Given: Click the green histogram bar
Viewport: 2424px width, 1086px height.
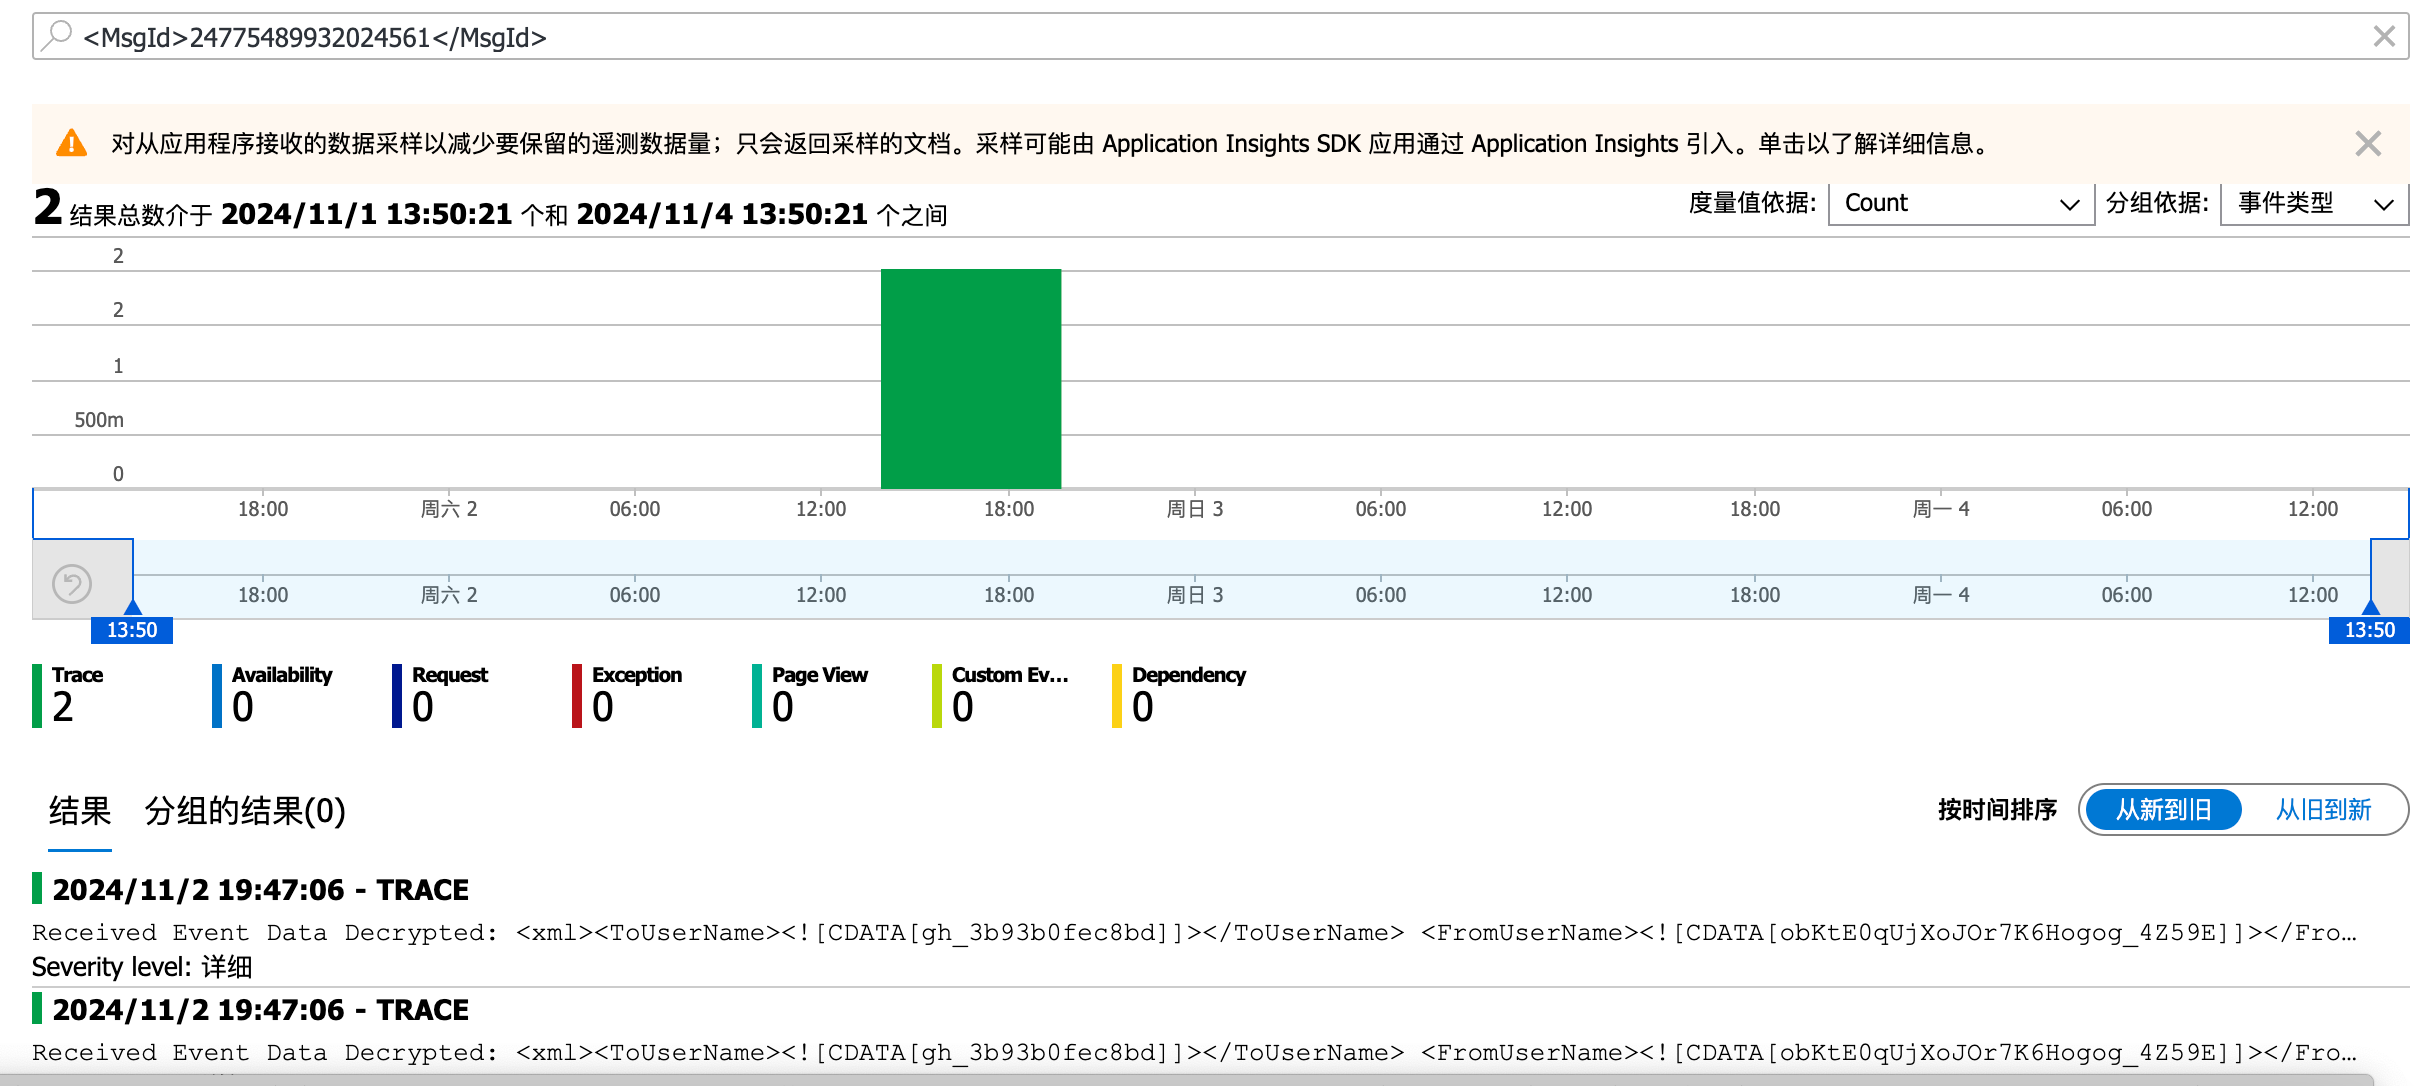Looking at the screenshot, I should tap(970, 380).
